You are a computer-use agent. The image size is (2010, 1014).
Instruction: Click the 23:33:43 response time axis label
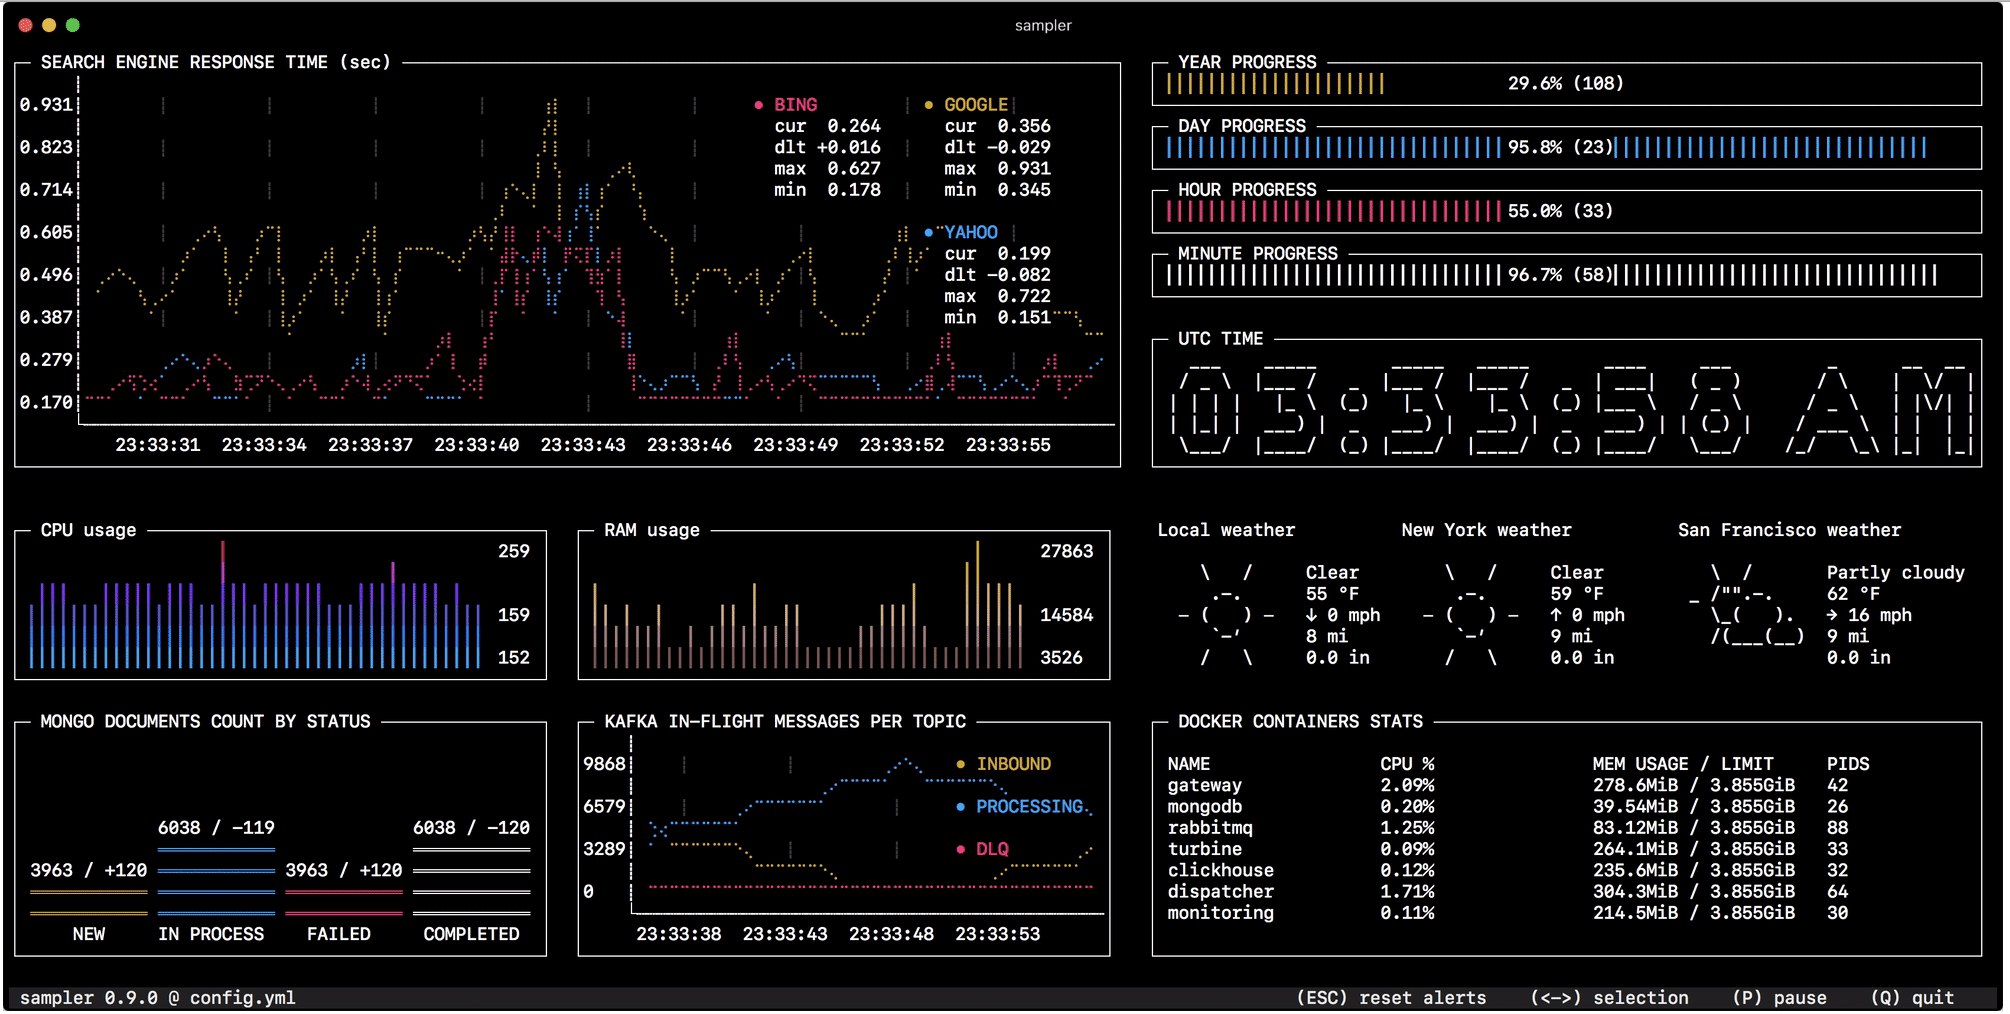click(583, 445)
